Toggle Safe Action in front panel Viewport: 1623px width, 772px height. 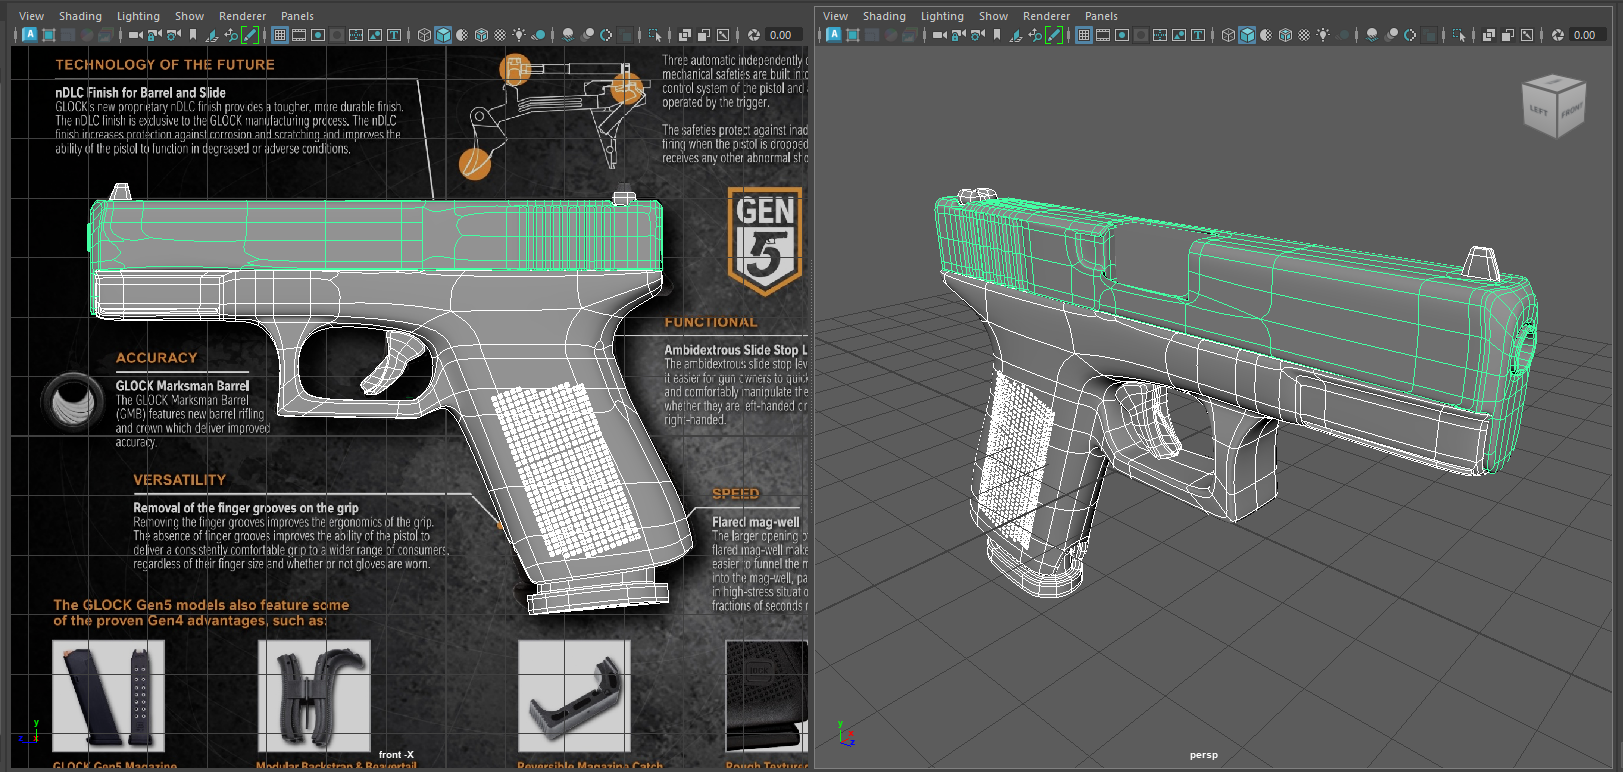pos(375,35)
